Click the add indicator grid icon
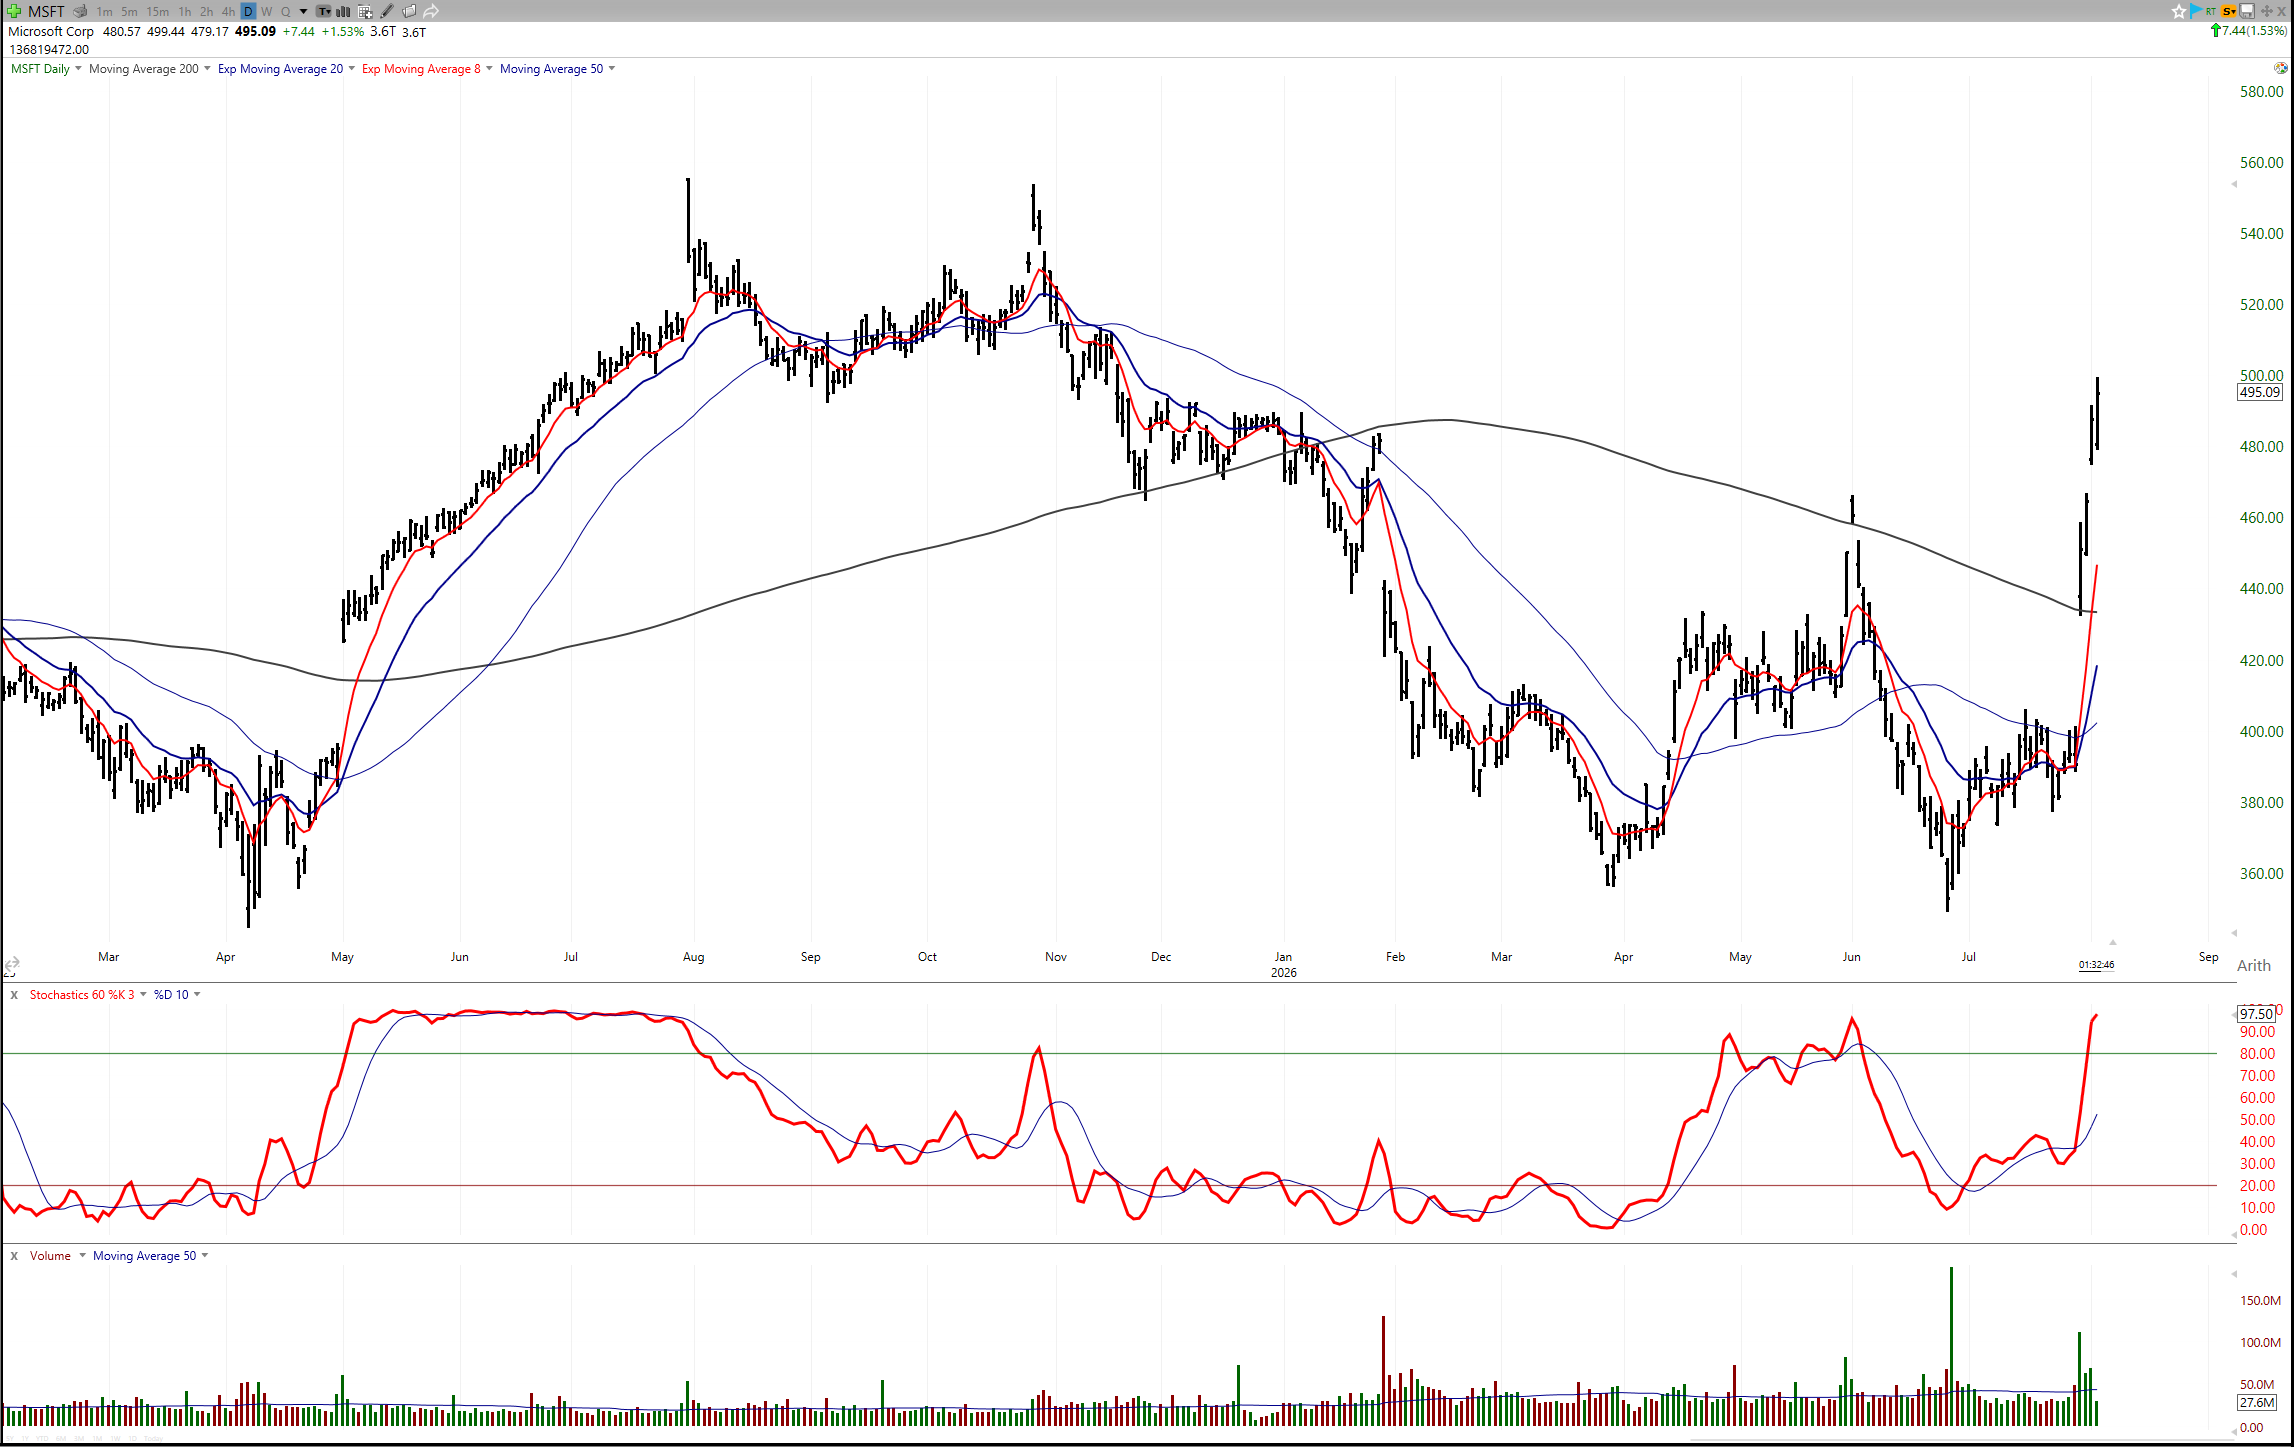This screenshot has height=1447, width=2294. click(x=365, y=11)
